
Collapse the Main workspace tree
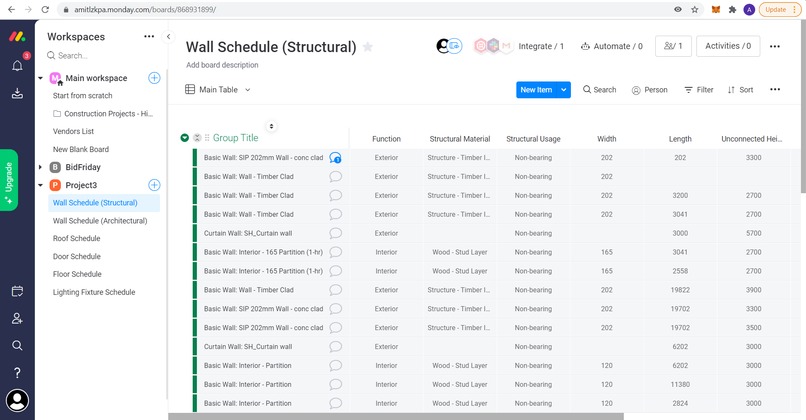[40, 78]
